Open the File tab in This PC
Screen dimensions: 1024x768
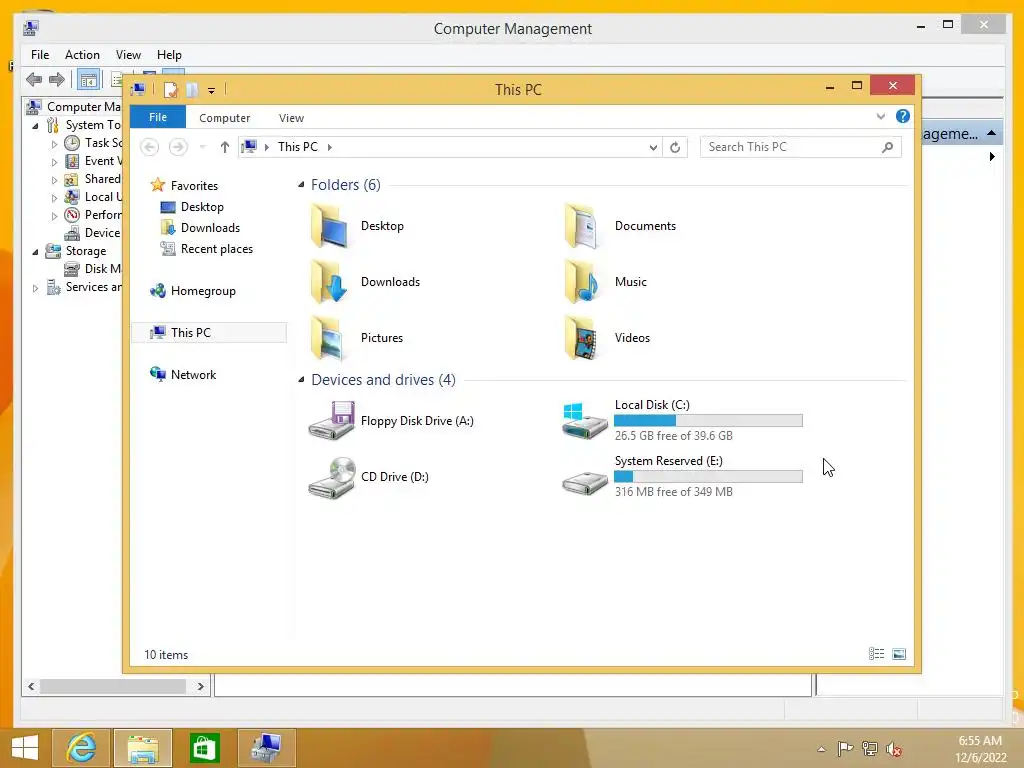[x=158, y=117]
